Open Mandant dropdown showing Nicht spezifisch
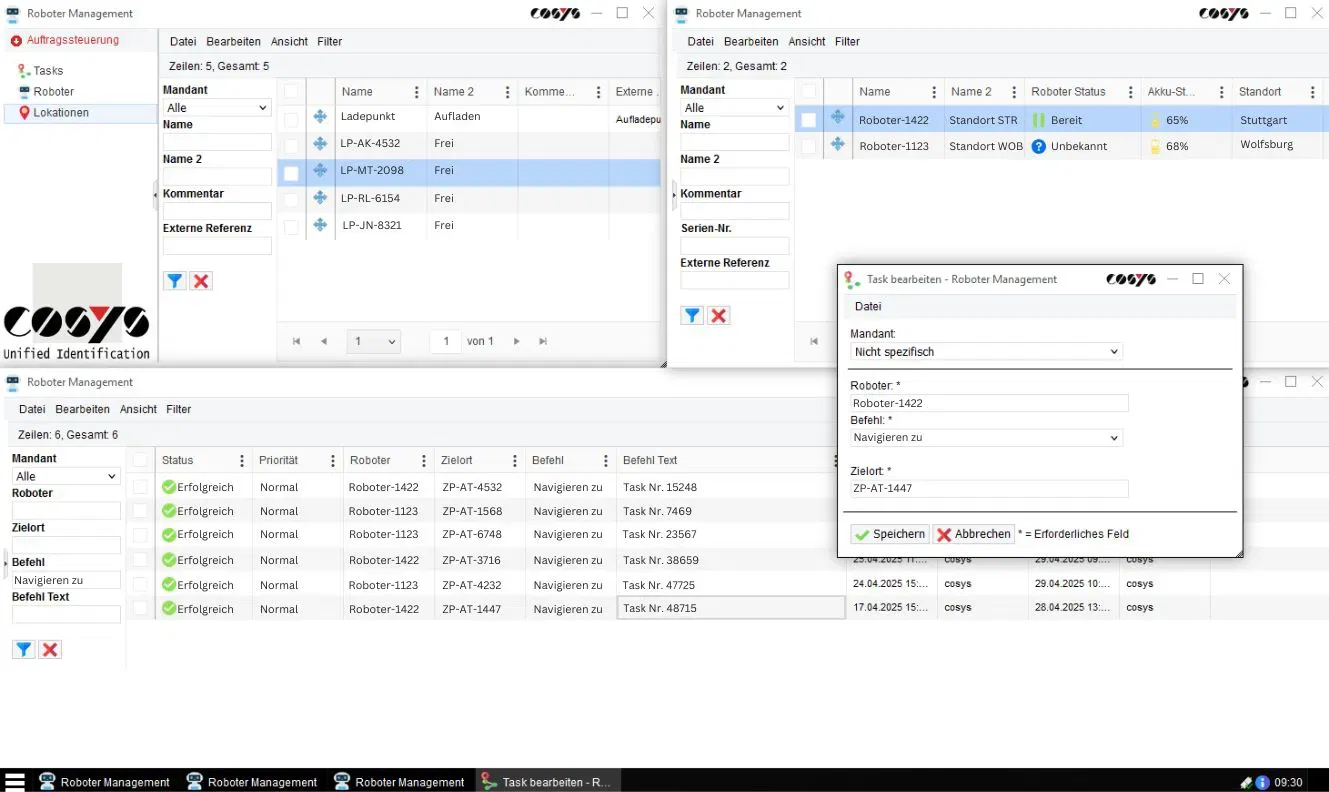This screenshot has height=792, width=1329. [986, 352]
